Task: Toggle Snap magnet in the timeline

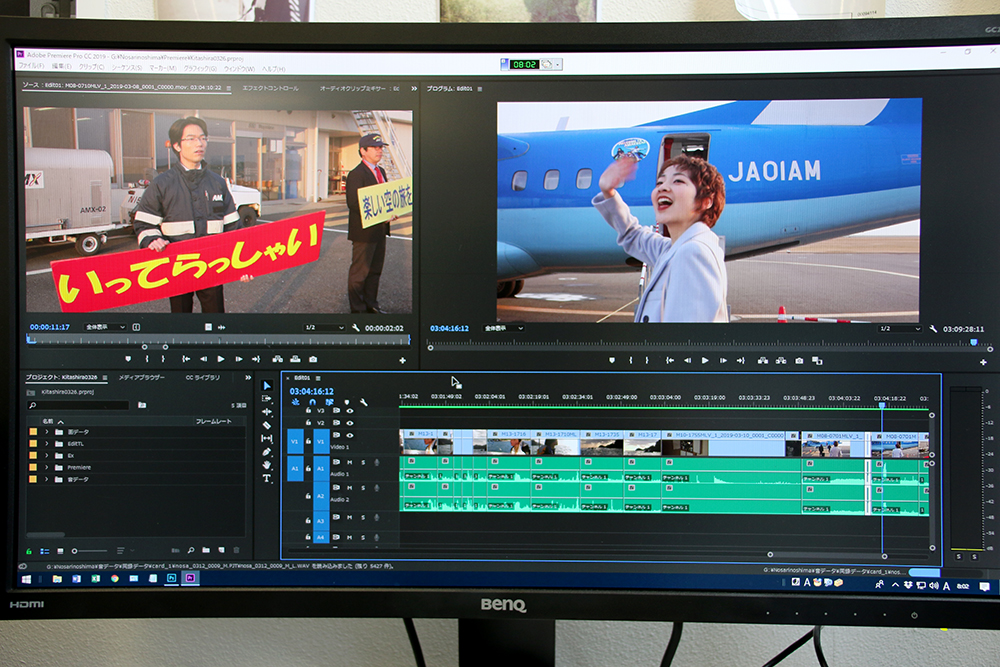Action: (x=312, y=402)
